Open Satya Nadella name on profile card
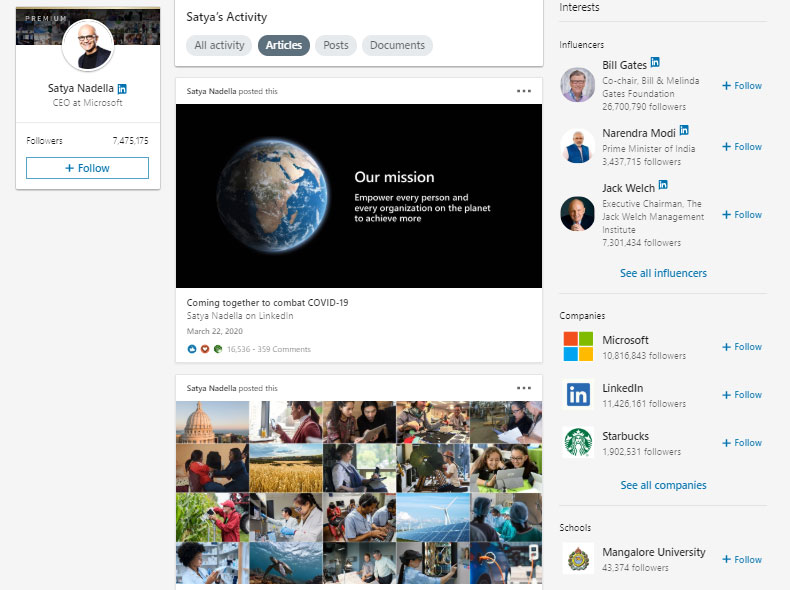This screenshot has width=790, height=590. tap(81, 88)
